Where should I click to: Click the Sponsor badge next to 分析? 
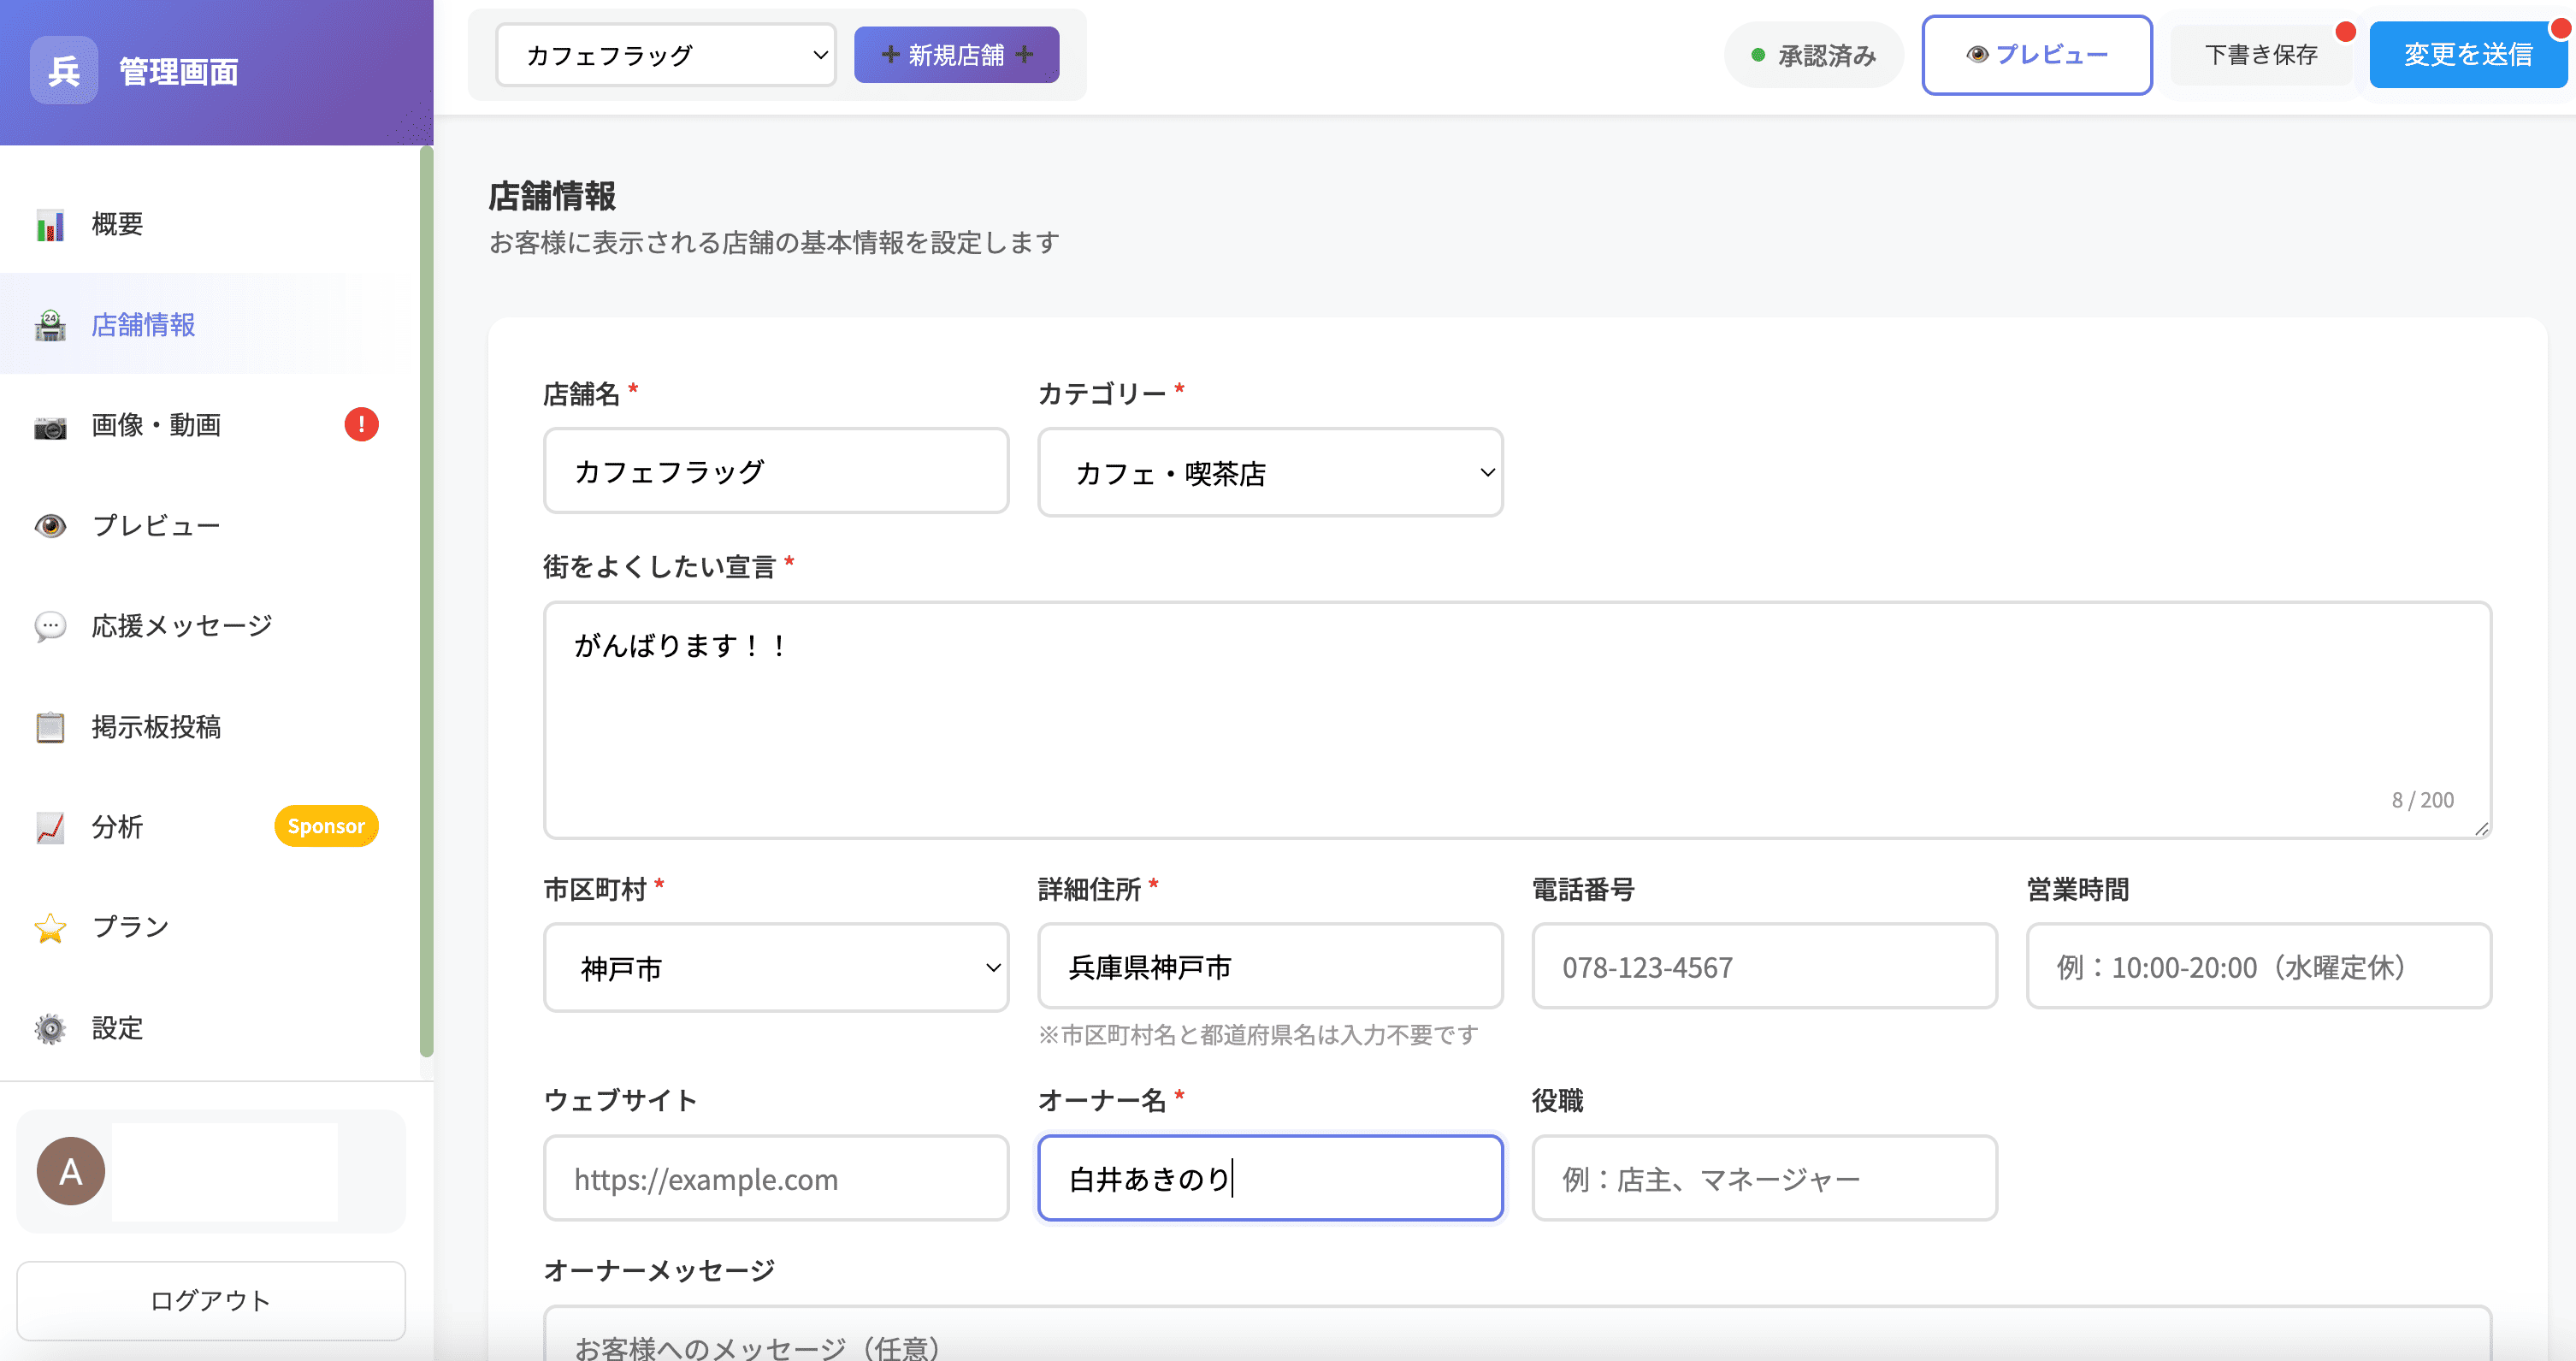click(x=325, y=826)
